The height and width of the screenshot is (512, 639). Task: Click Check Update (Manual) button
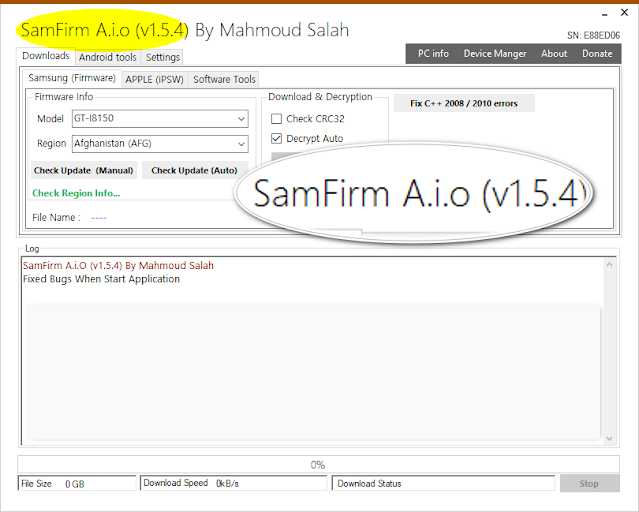pos(84,170)
